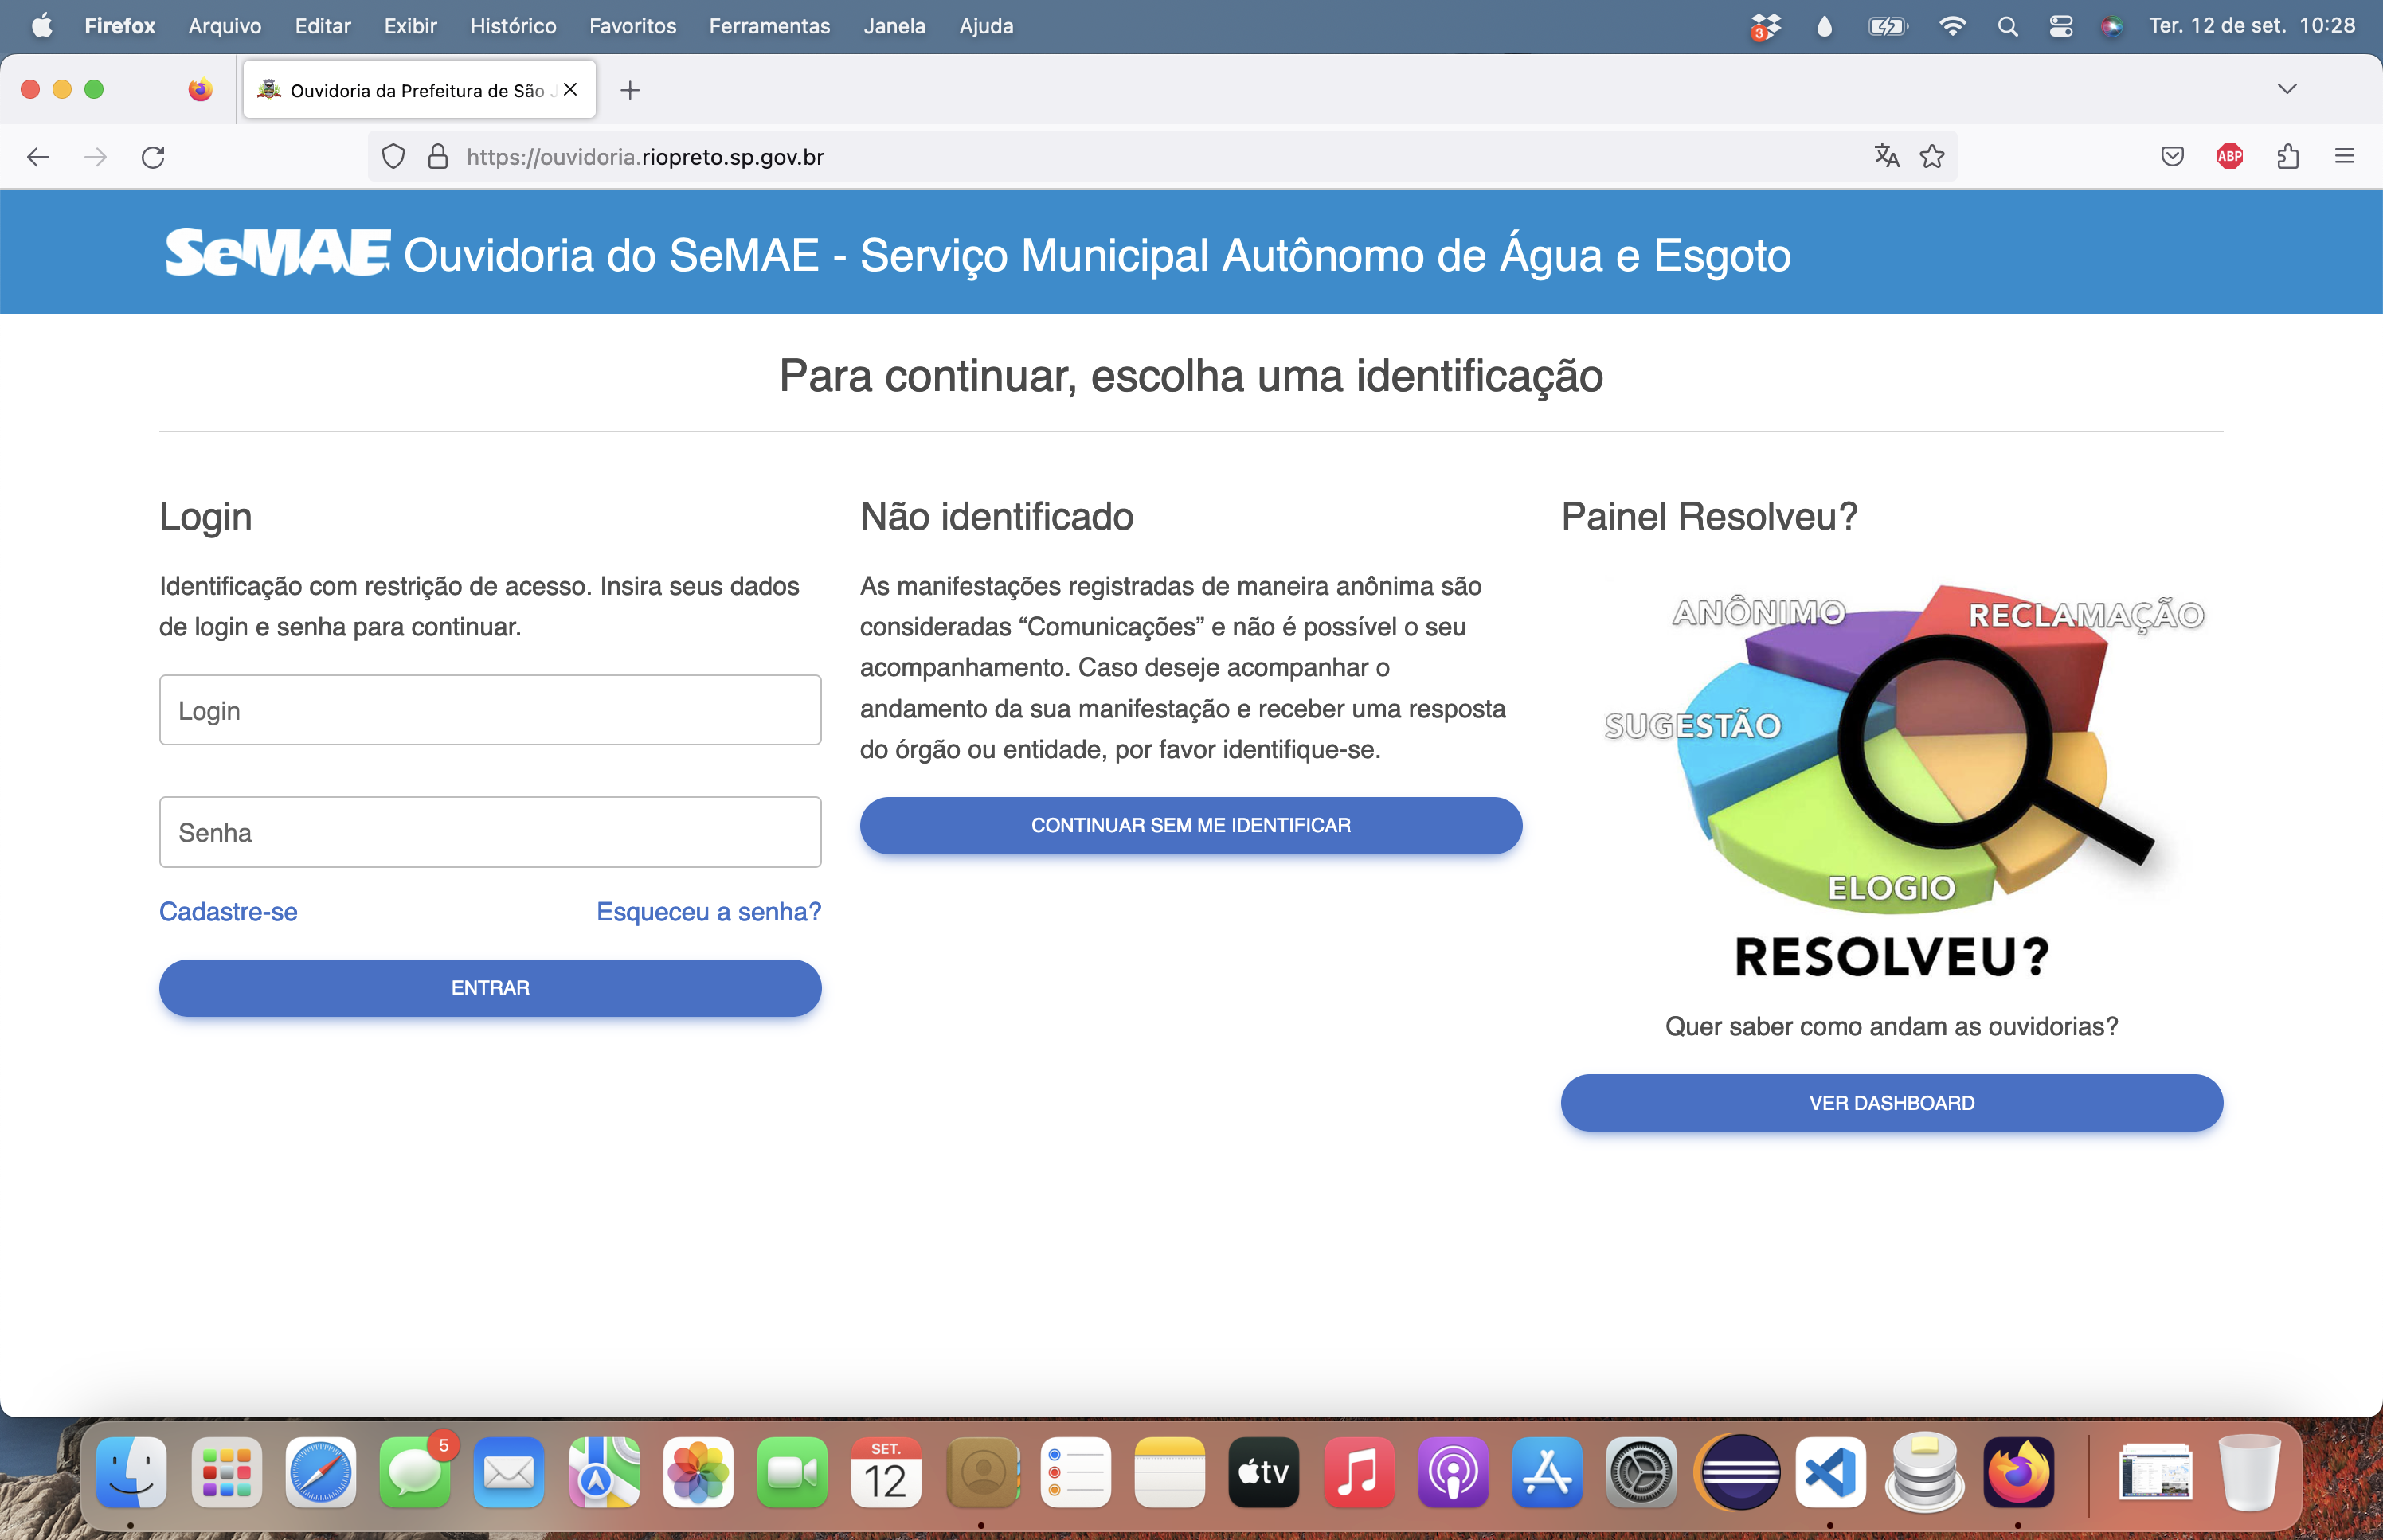2383x1540 pixels.
Task: Click the Cadastre-se link
Action: (x=228, y=912)
